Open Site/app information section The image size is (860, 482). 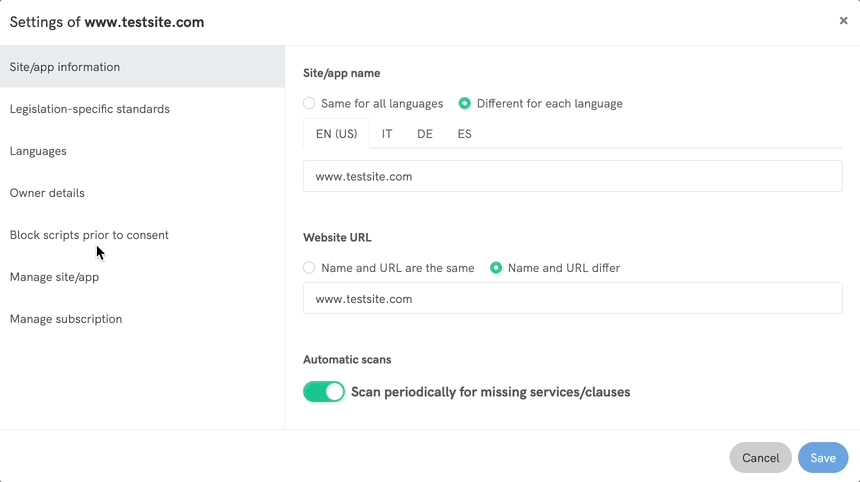[x=65, y=67]
